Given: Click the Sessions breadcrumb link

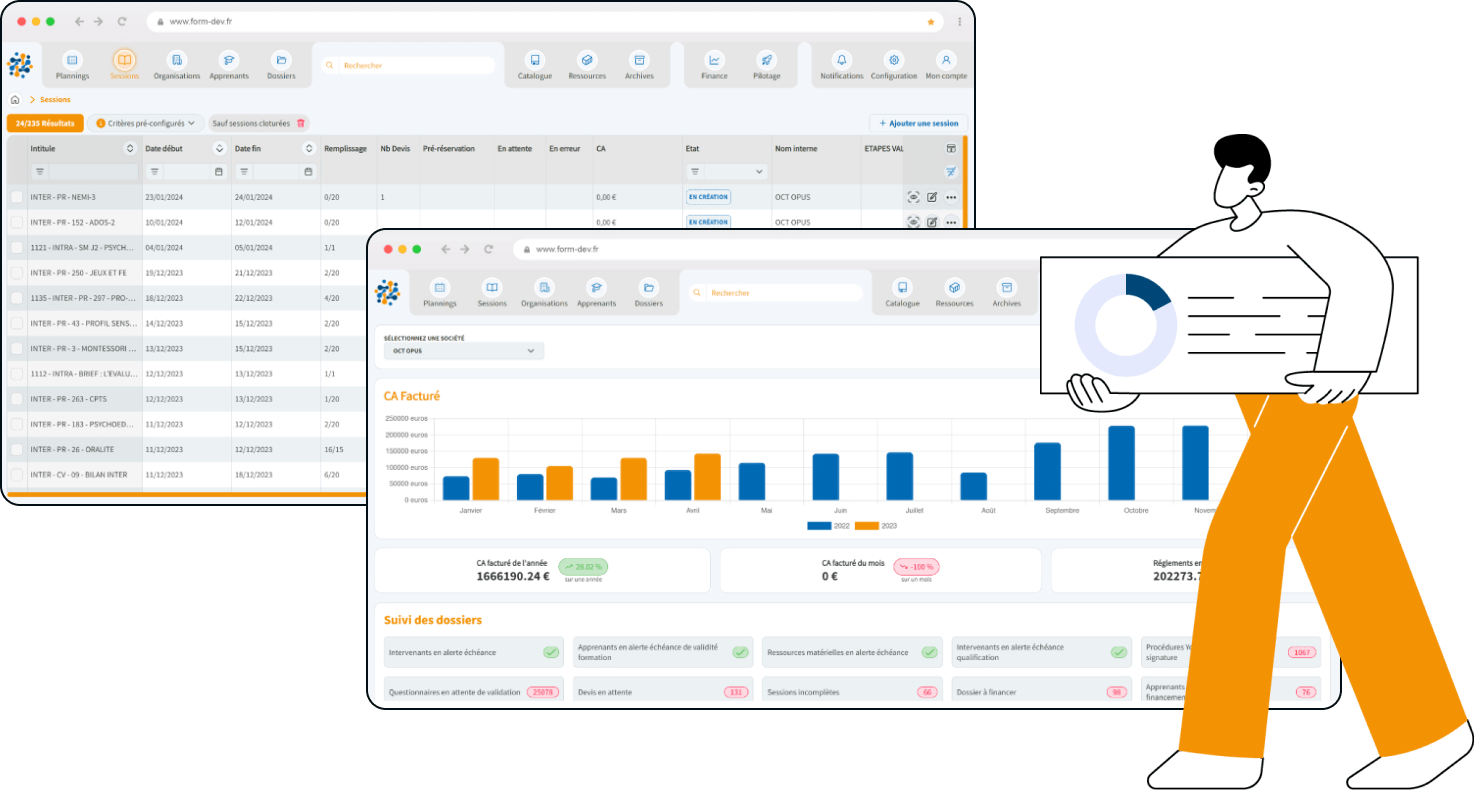Looking at the screenshot, I should click(55, 100).
